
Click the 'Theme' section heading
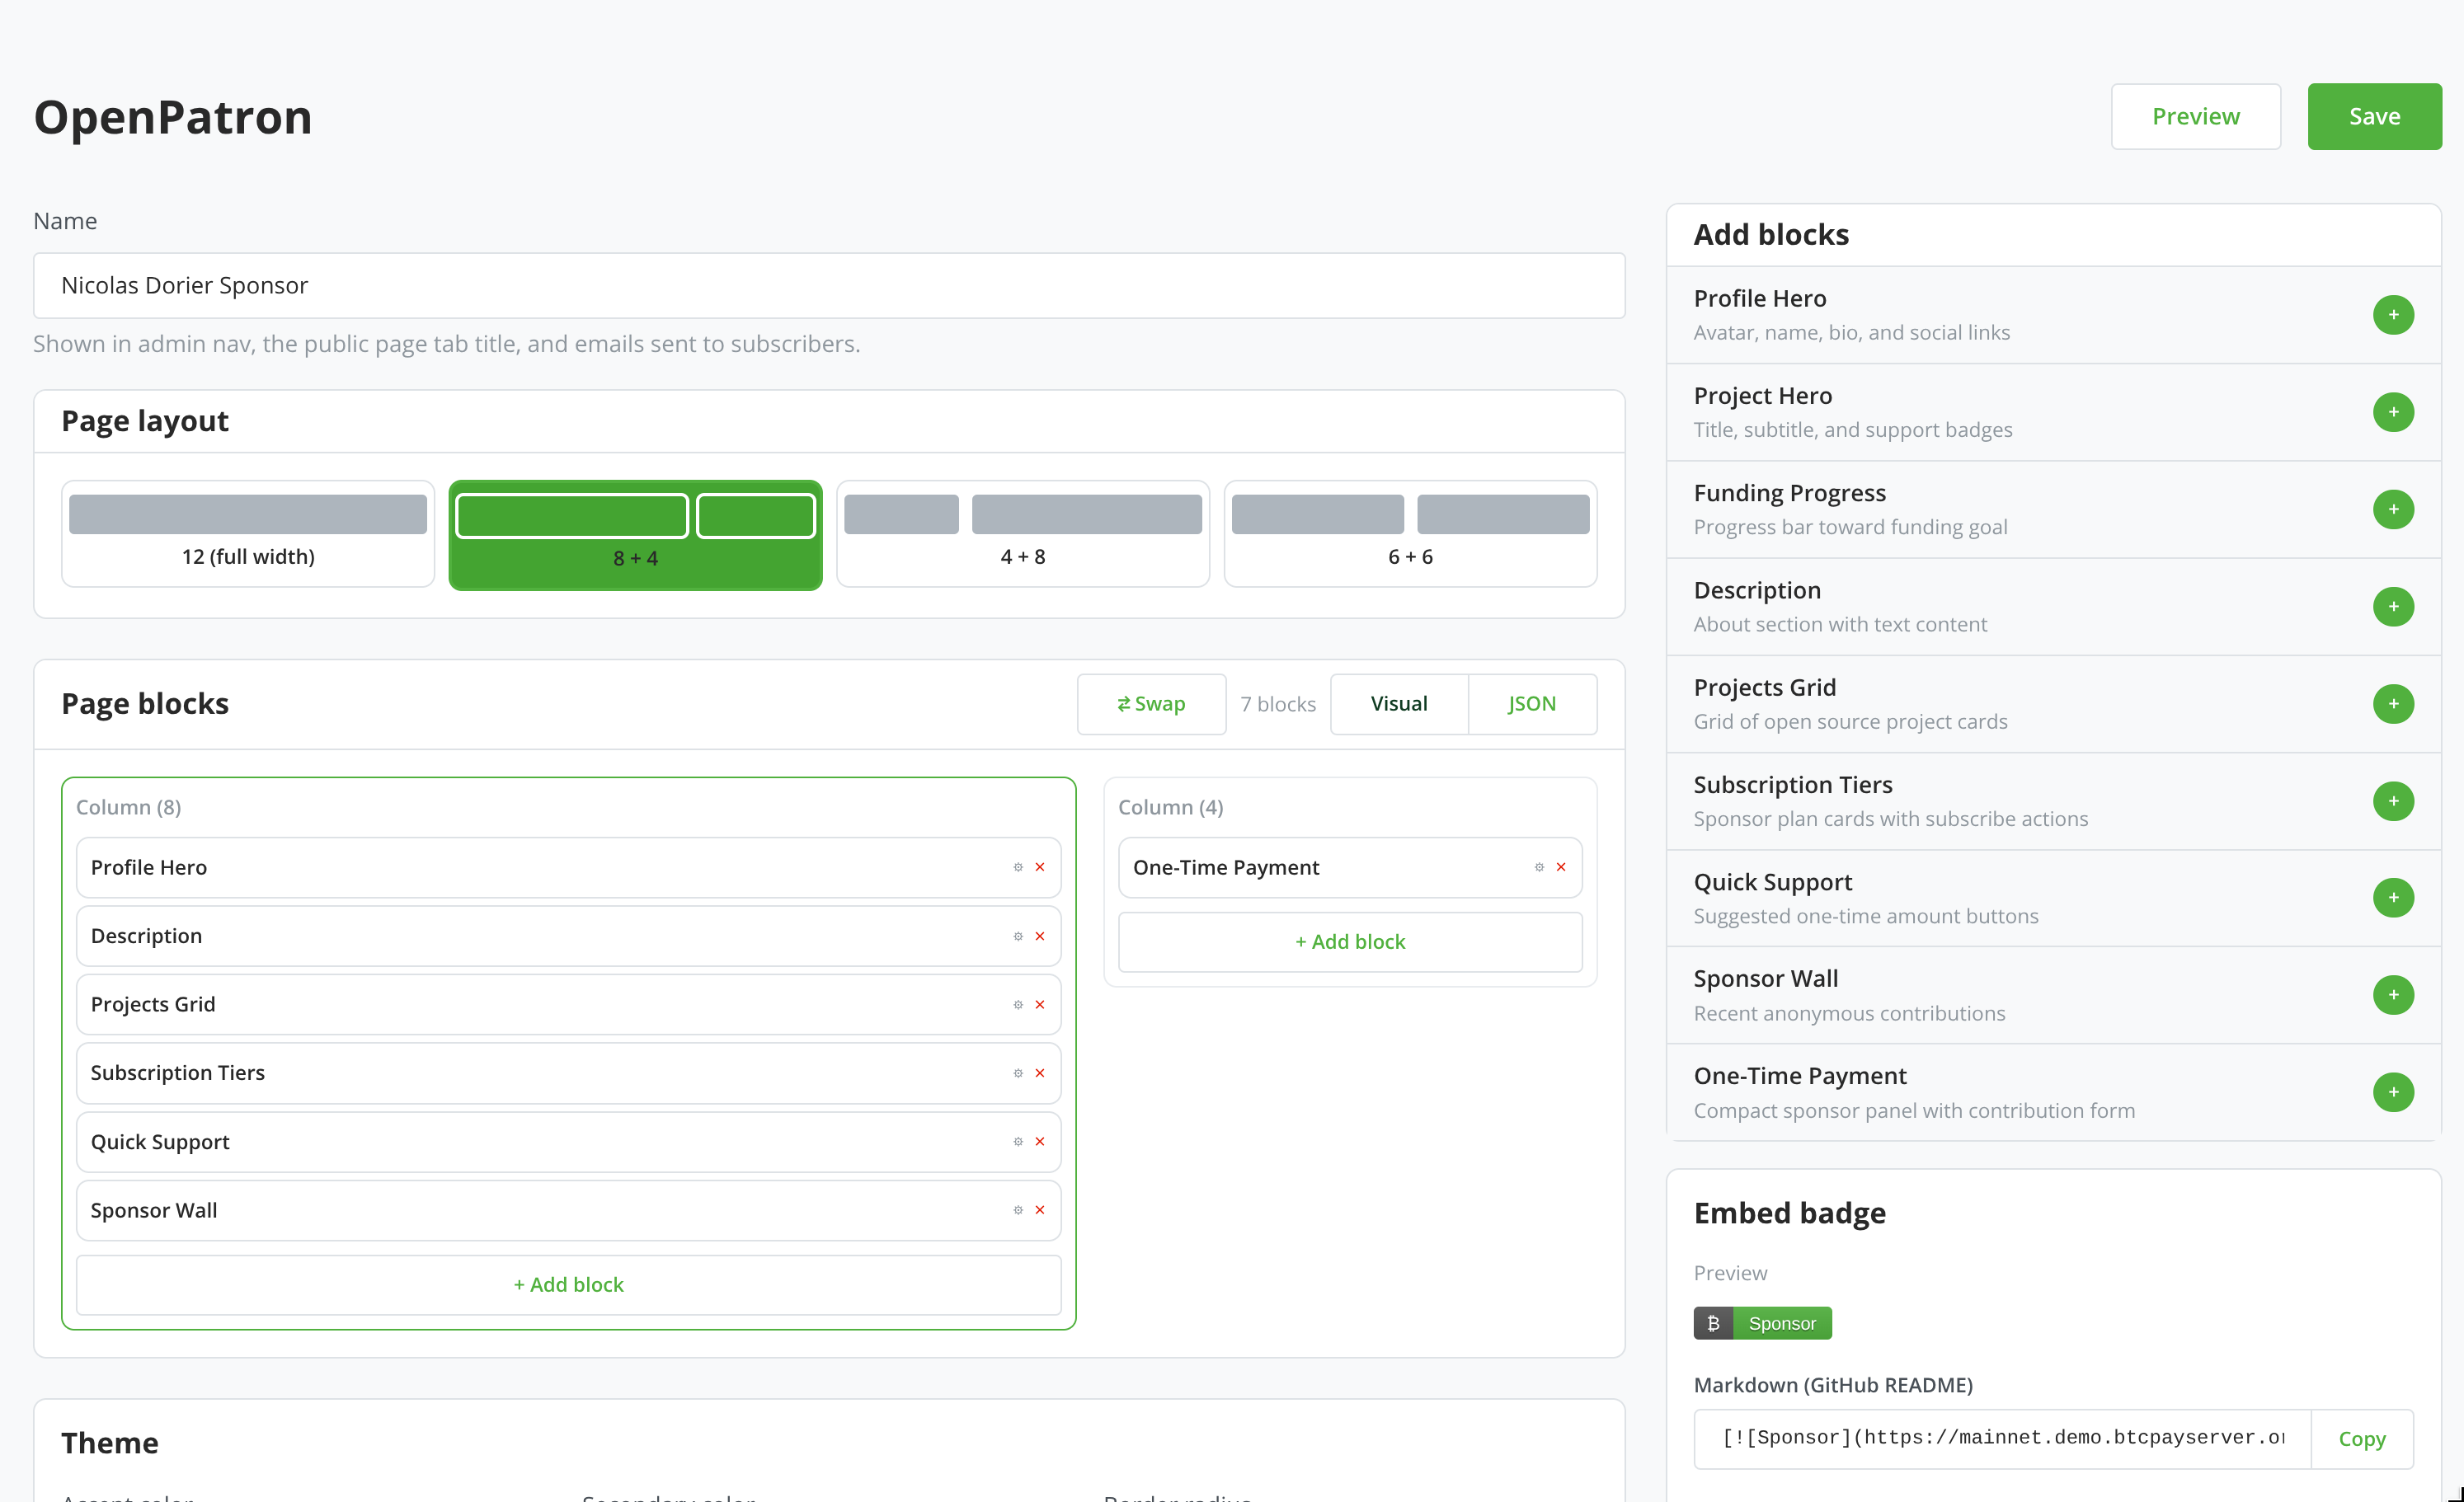[x=110, y=1443]
